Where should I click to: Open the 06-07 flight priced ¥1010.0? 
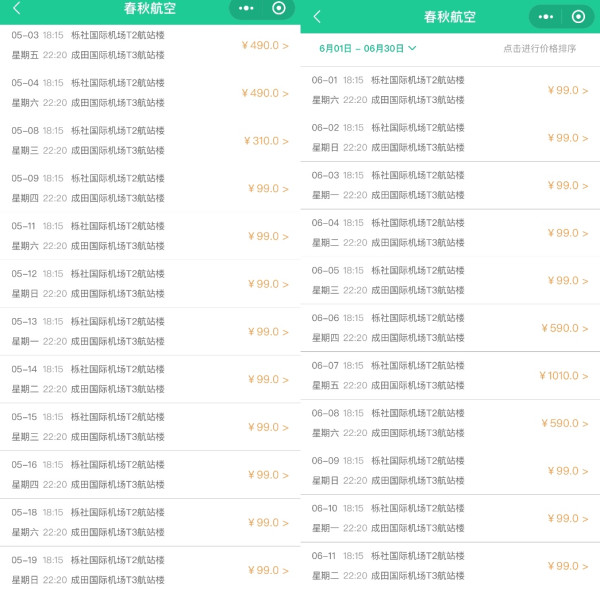[x=450, y=375]
